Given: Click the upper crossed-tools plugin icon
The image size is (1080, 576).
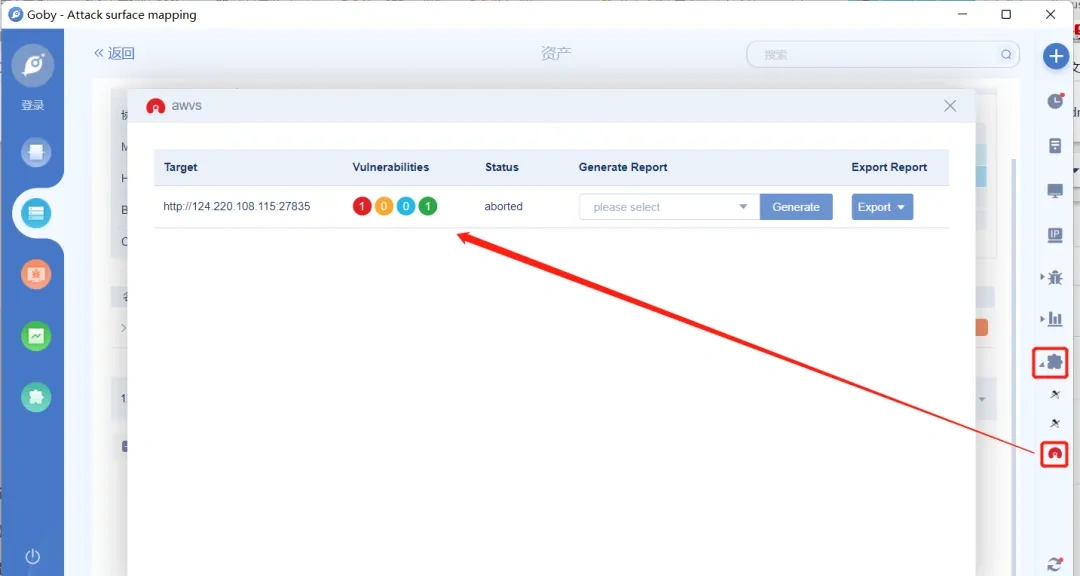Looking at the screenshot, I should tap(1055, 395).
